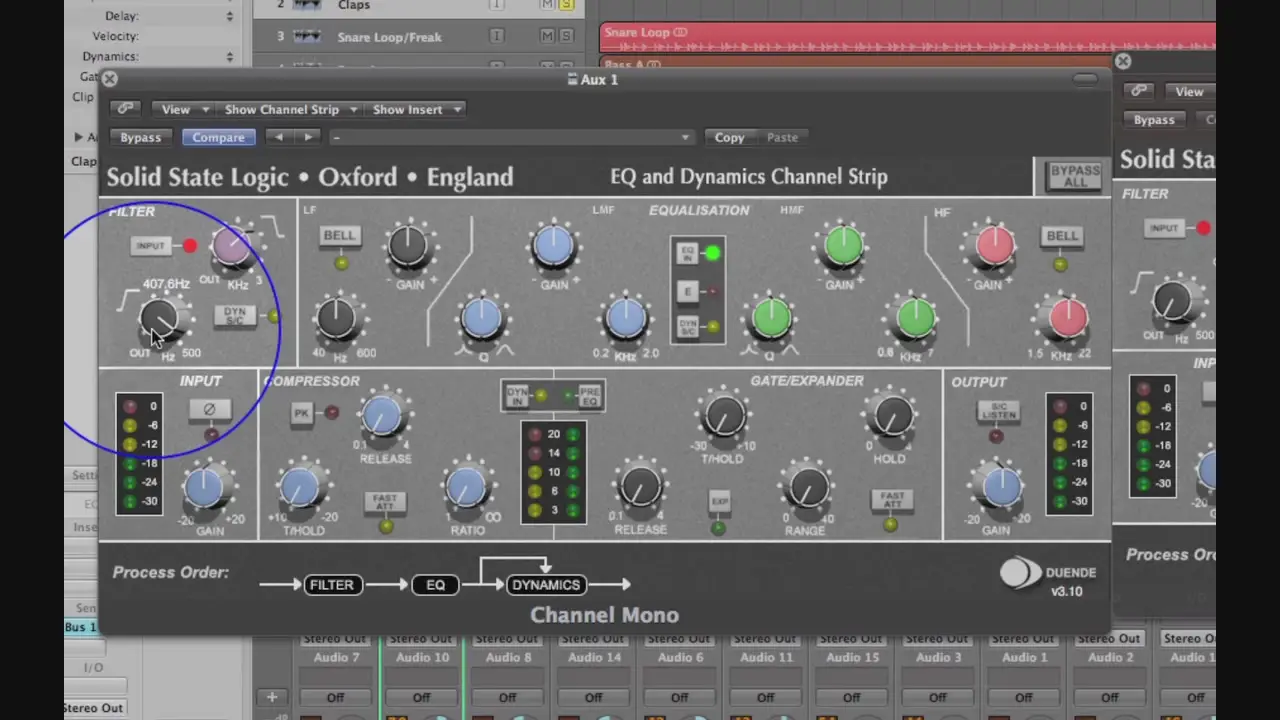Click the Output Gain knob
This screenshot has height=720, width=1280.
(x=1000, y=487)
